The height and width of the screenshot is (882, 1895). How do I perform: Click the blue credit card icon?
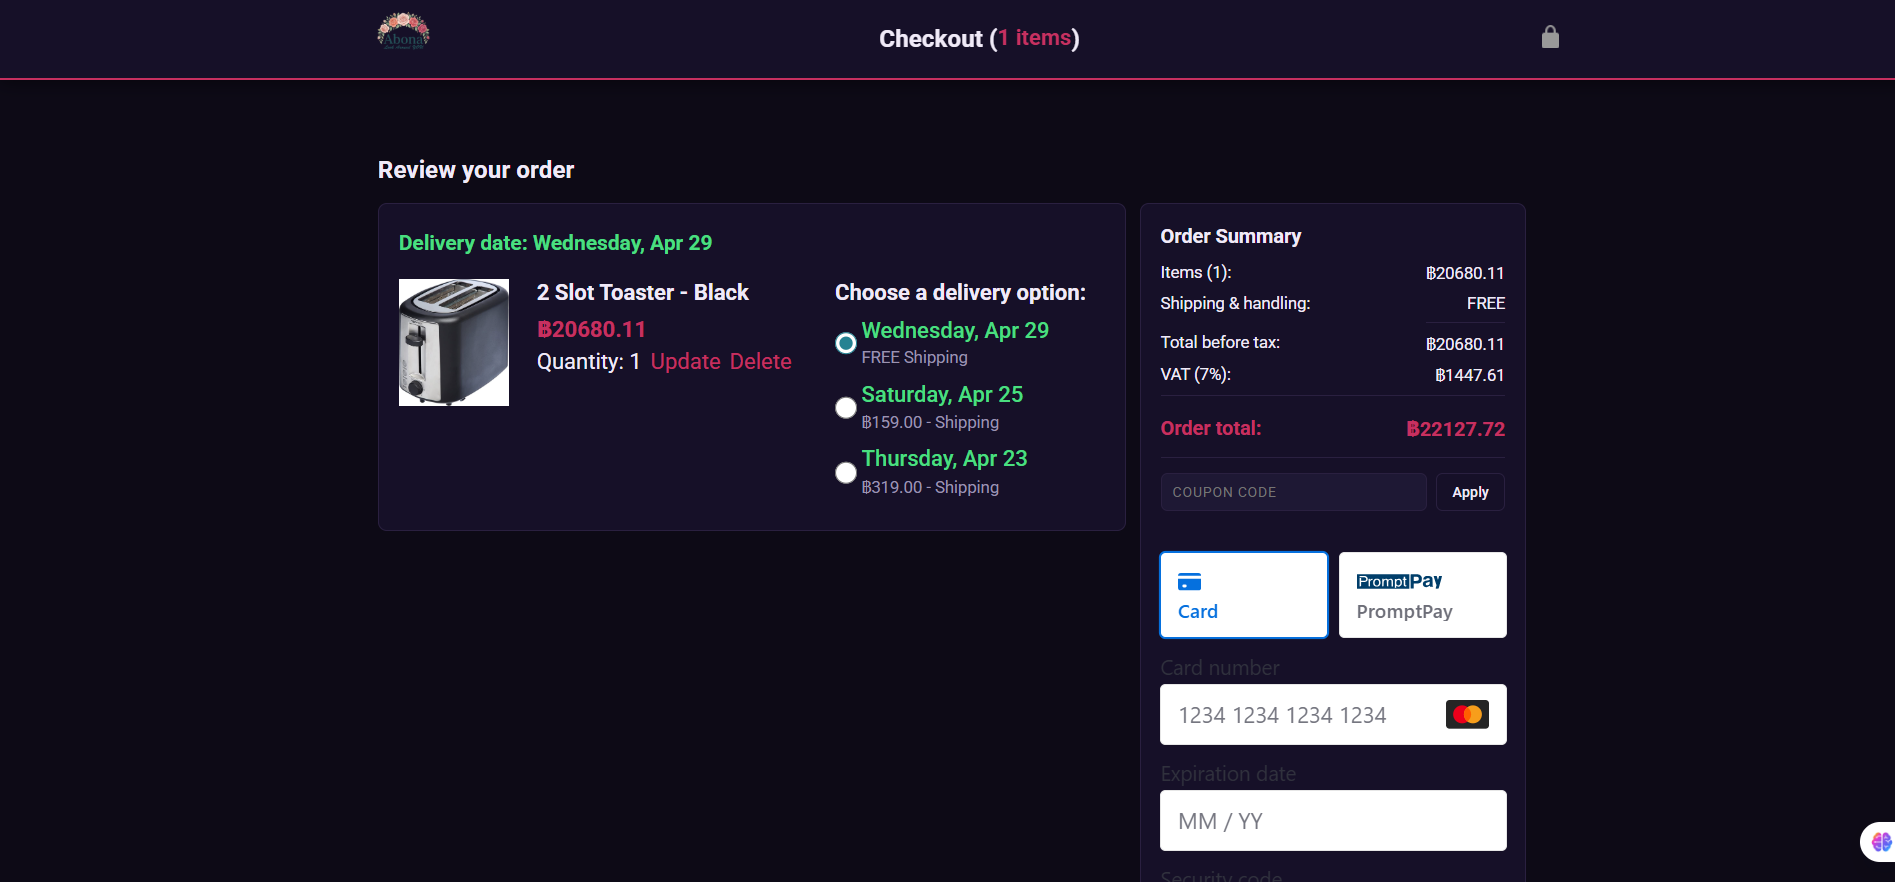[x=1189, y=582]
